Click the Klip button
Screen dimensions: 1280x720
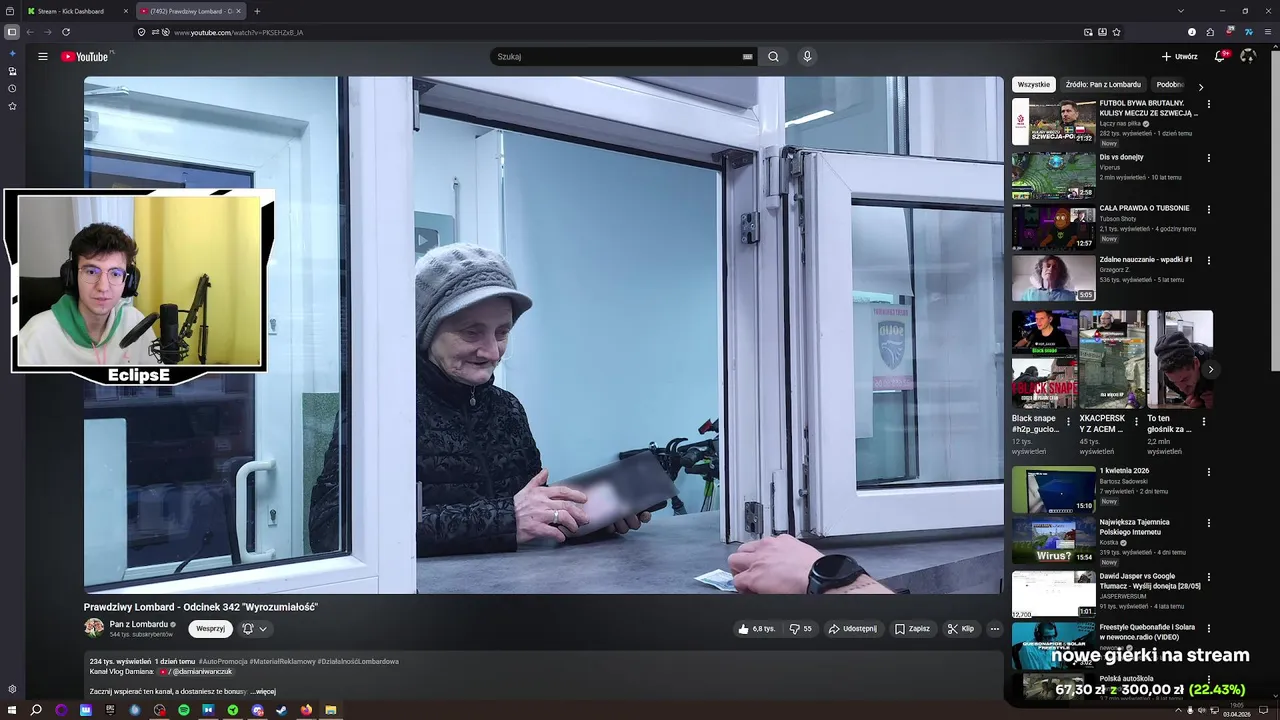click(x=961, y=629)
